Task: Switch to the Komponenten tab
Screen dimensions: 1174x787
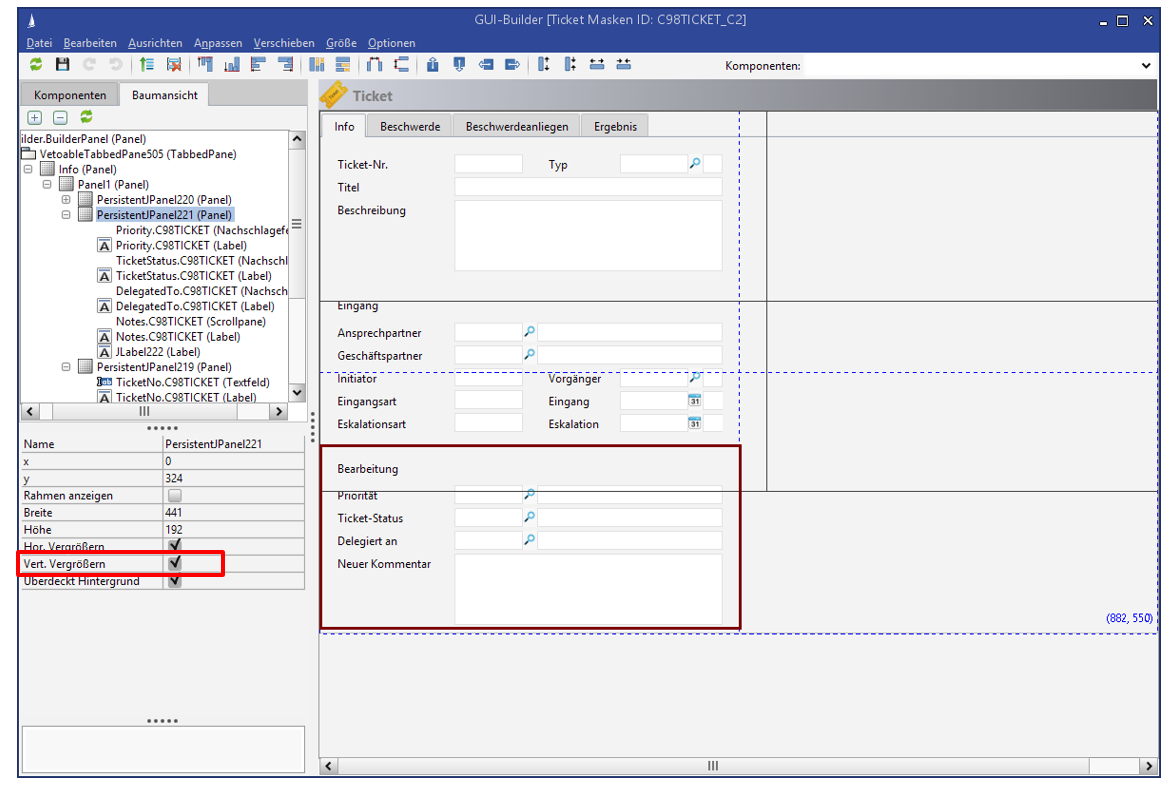Action: pos(70,95)
